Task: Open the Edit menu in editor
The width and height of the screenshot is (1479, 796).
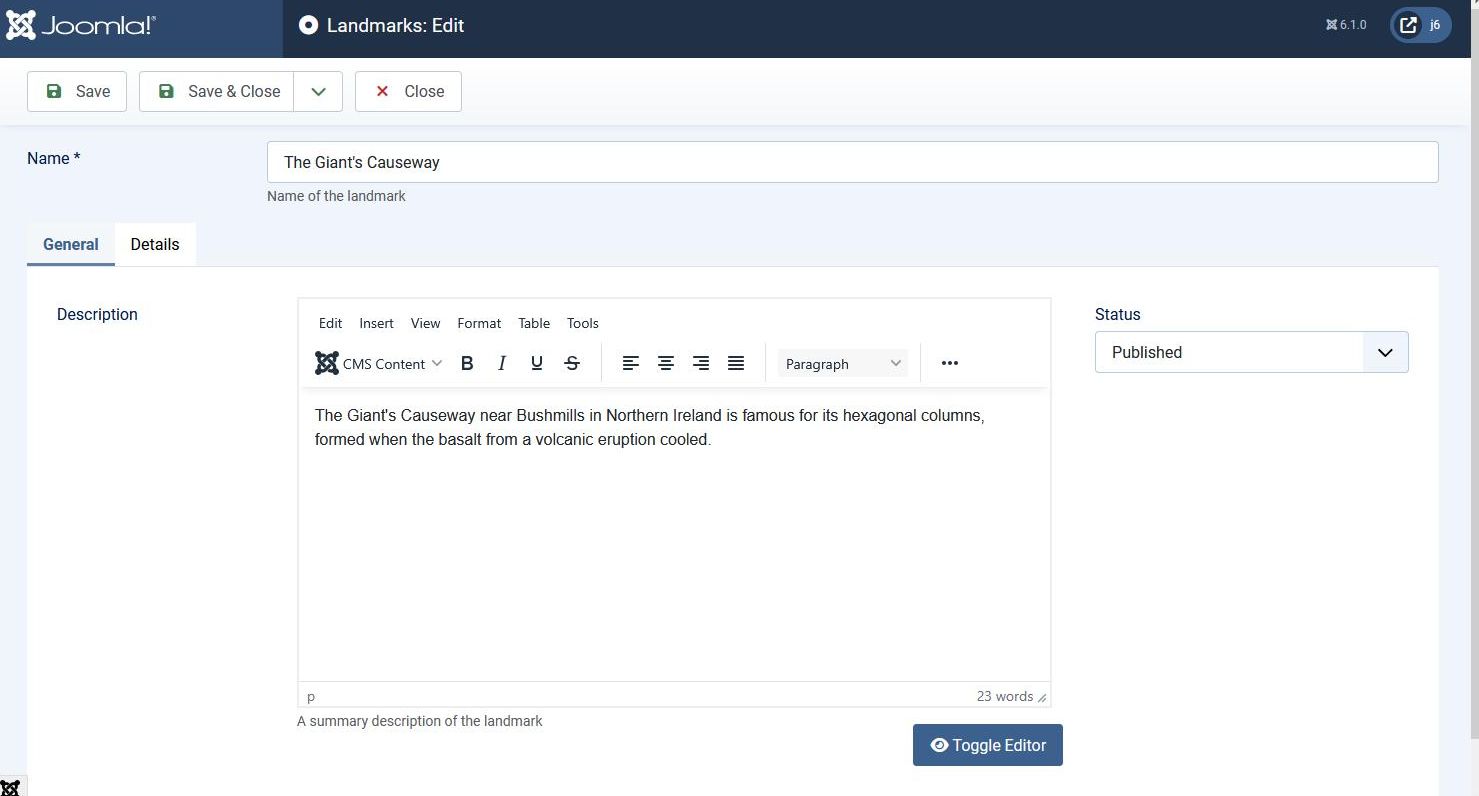Action: click(x=330, y=323)
